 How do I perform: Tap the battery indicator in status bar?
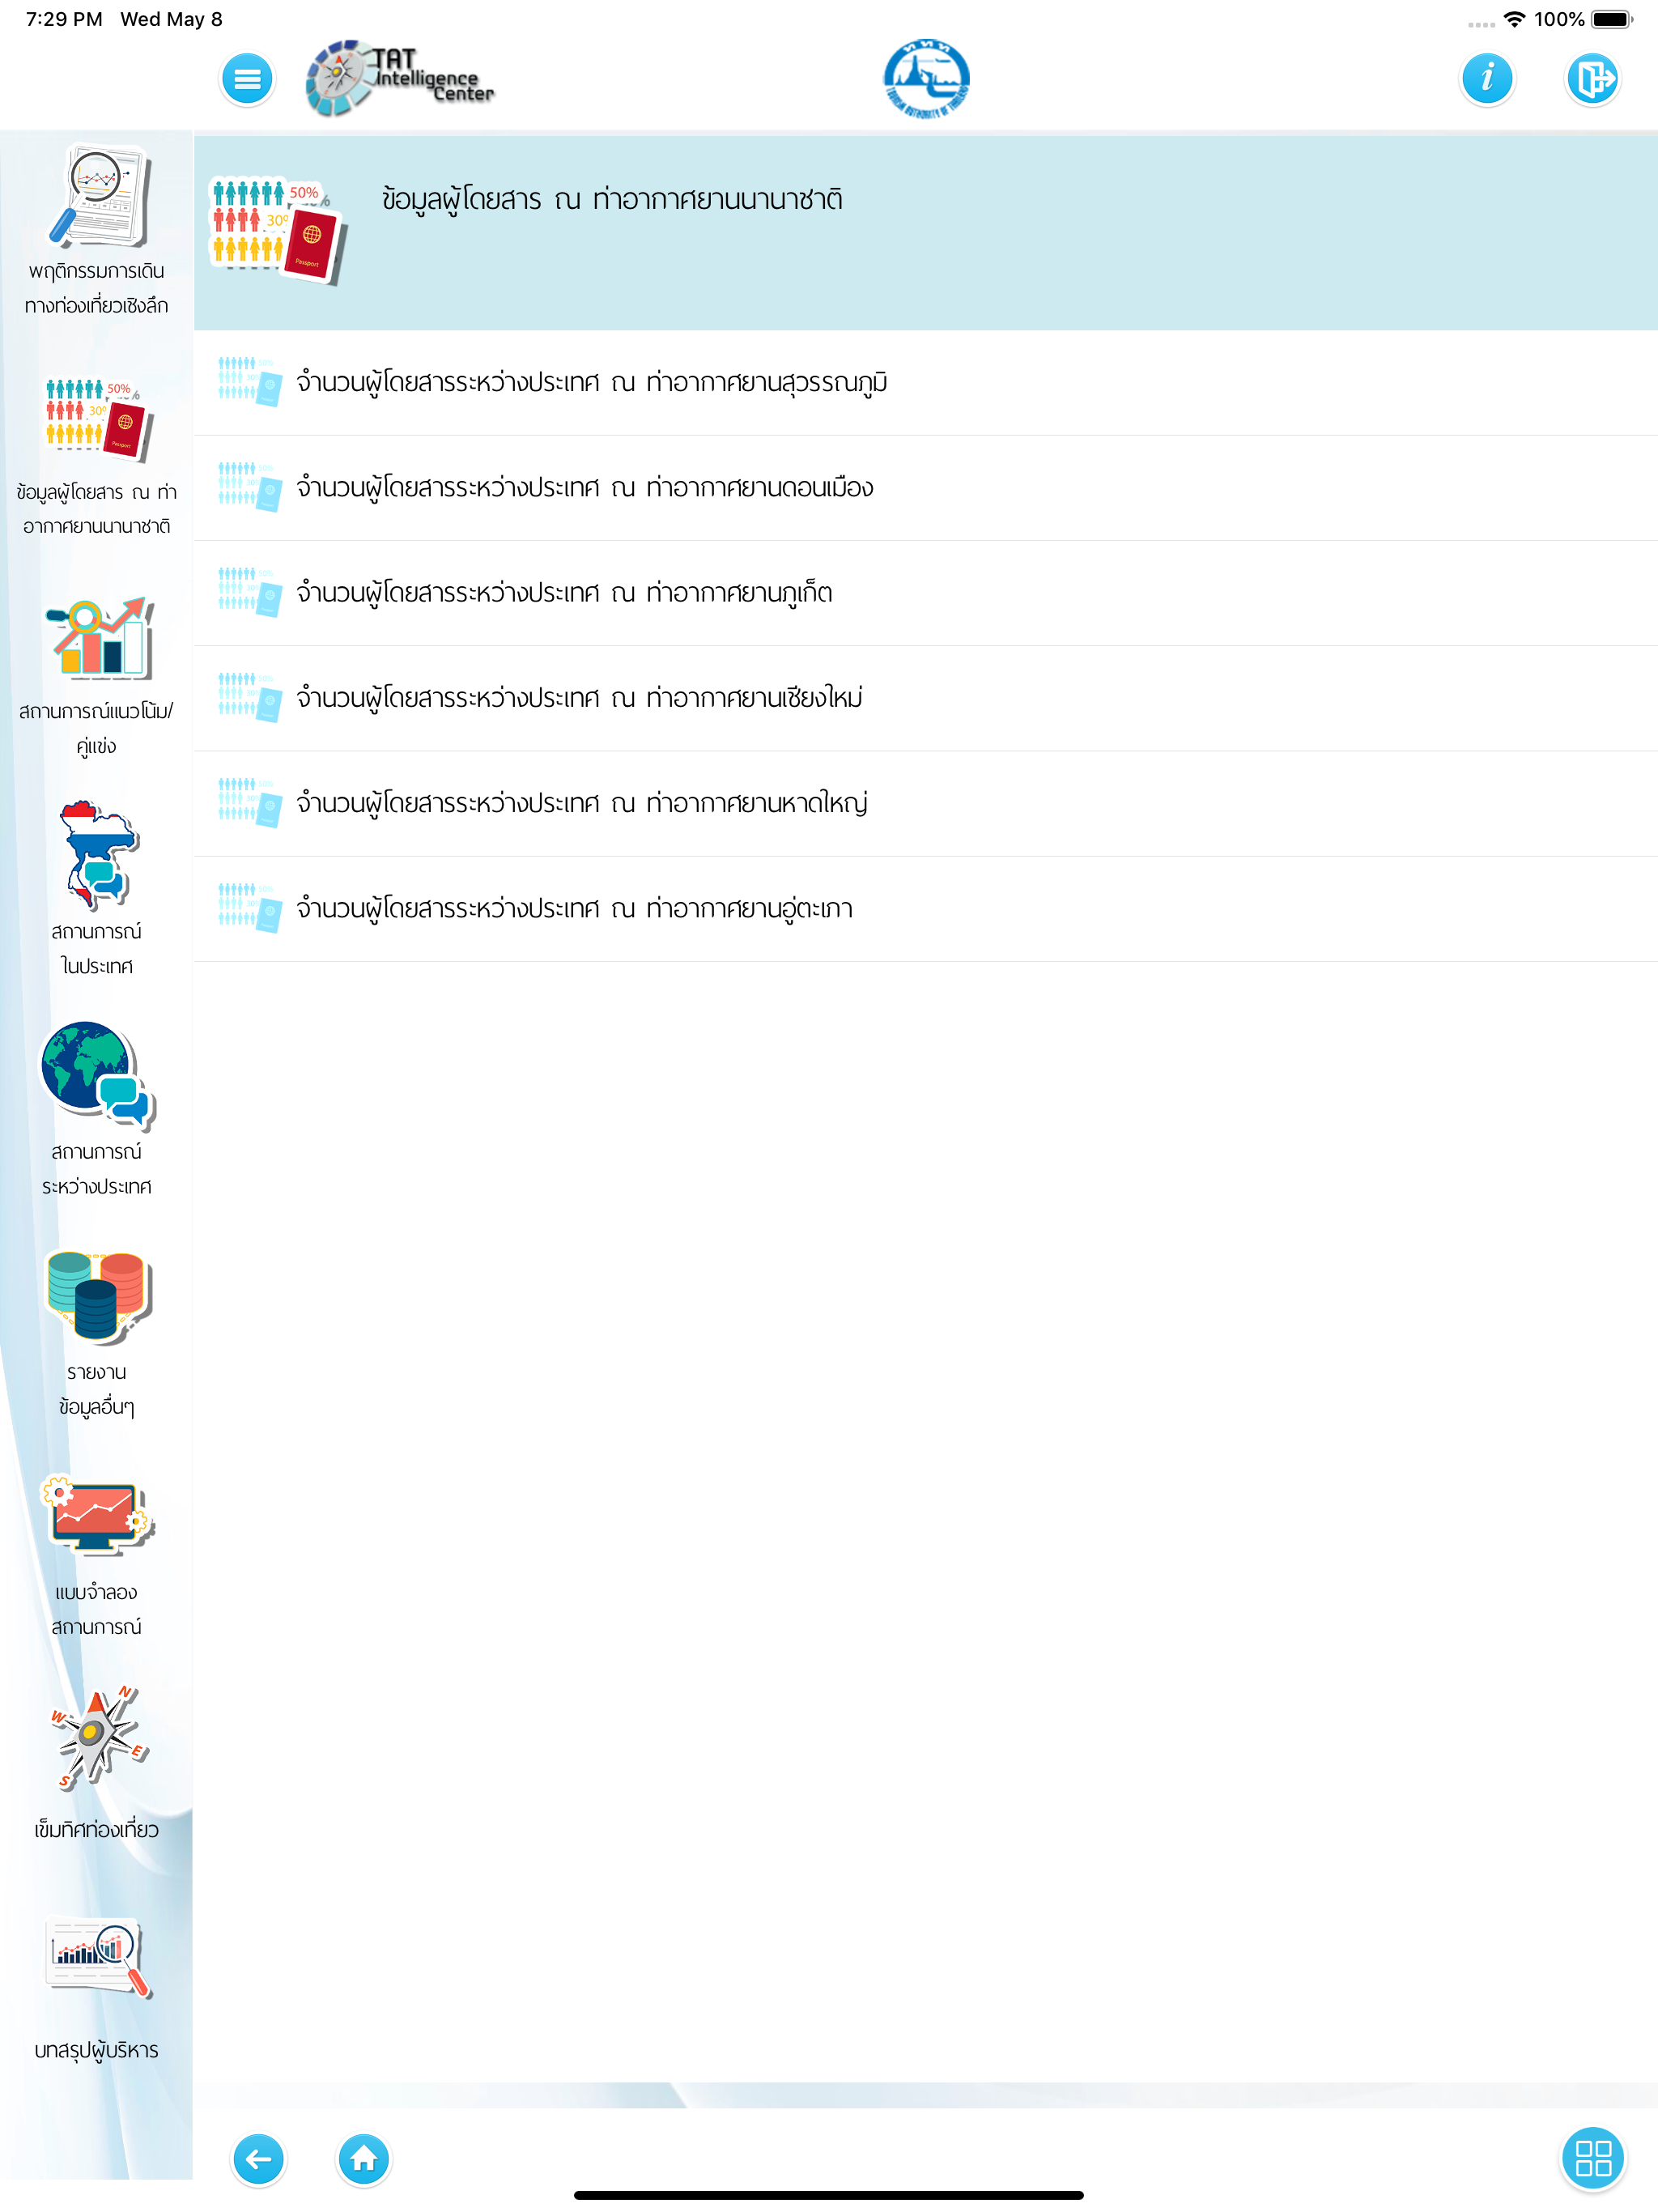click(x=1611, y=19)
